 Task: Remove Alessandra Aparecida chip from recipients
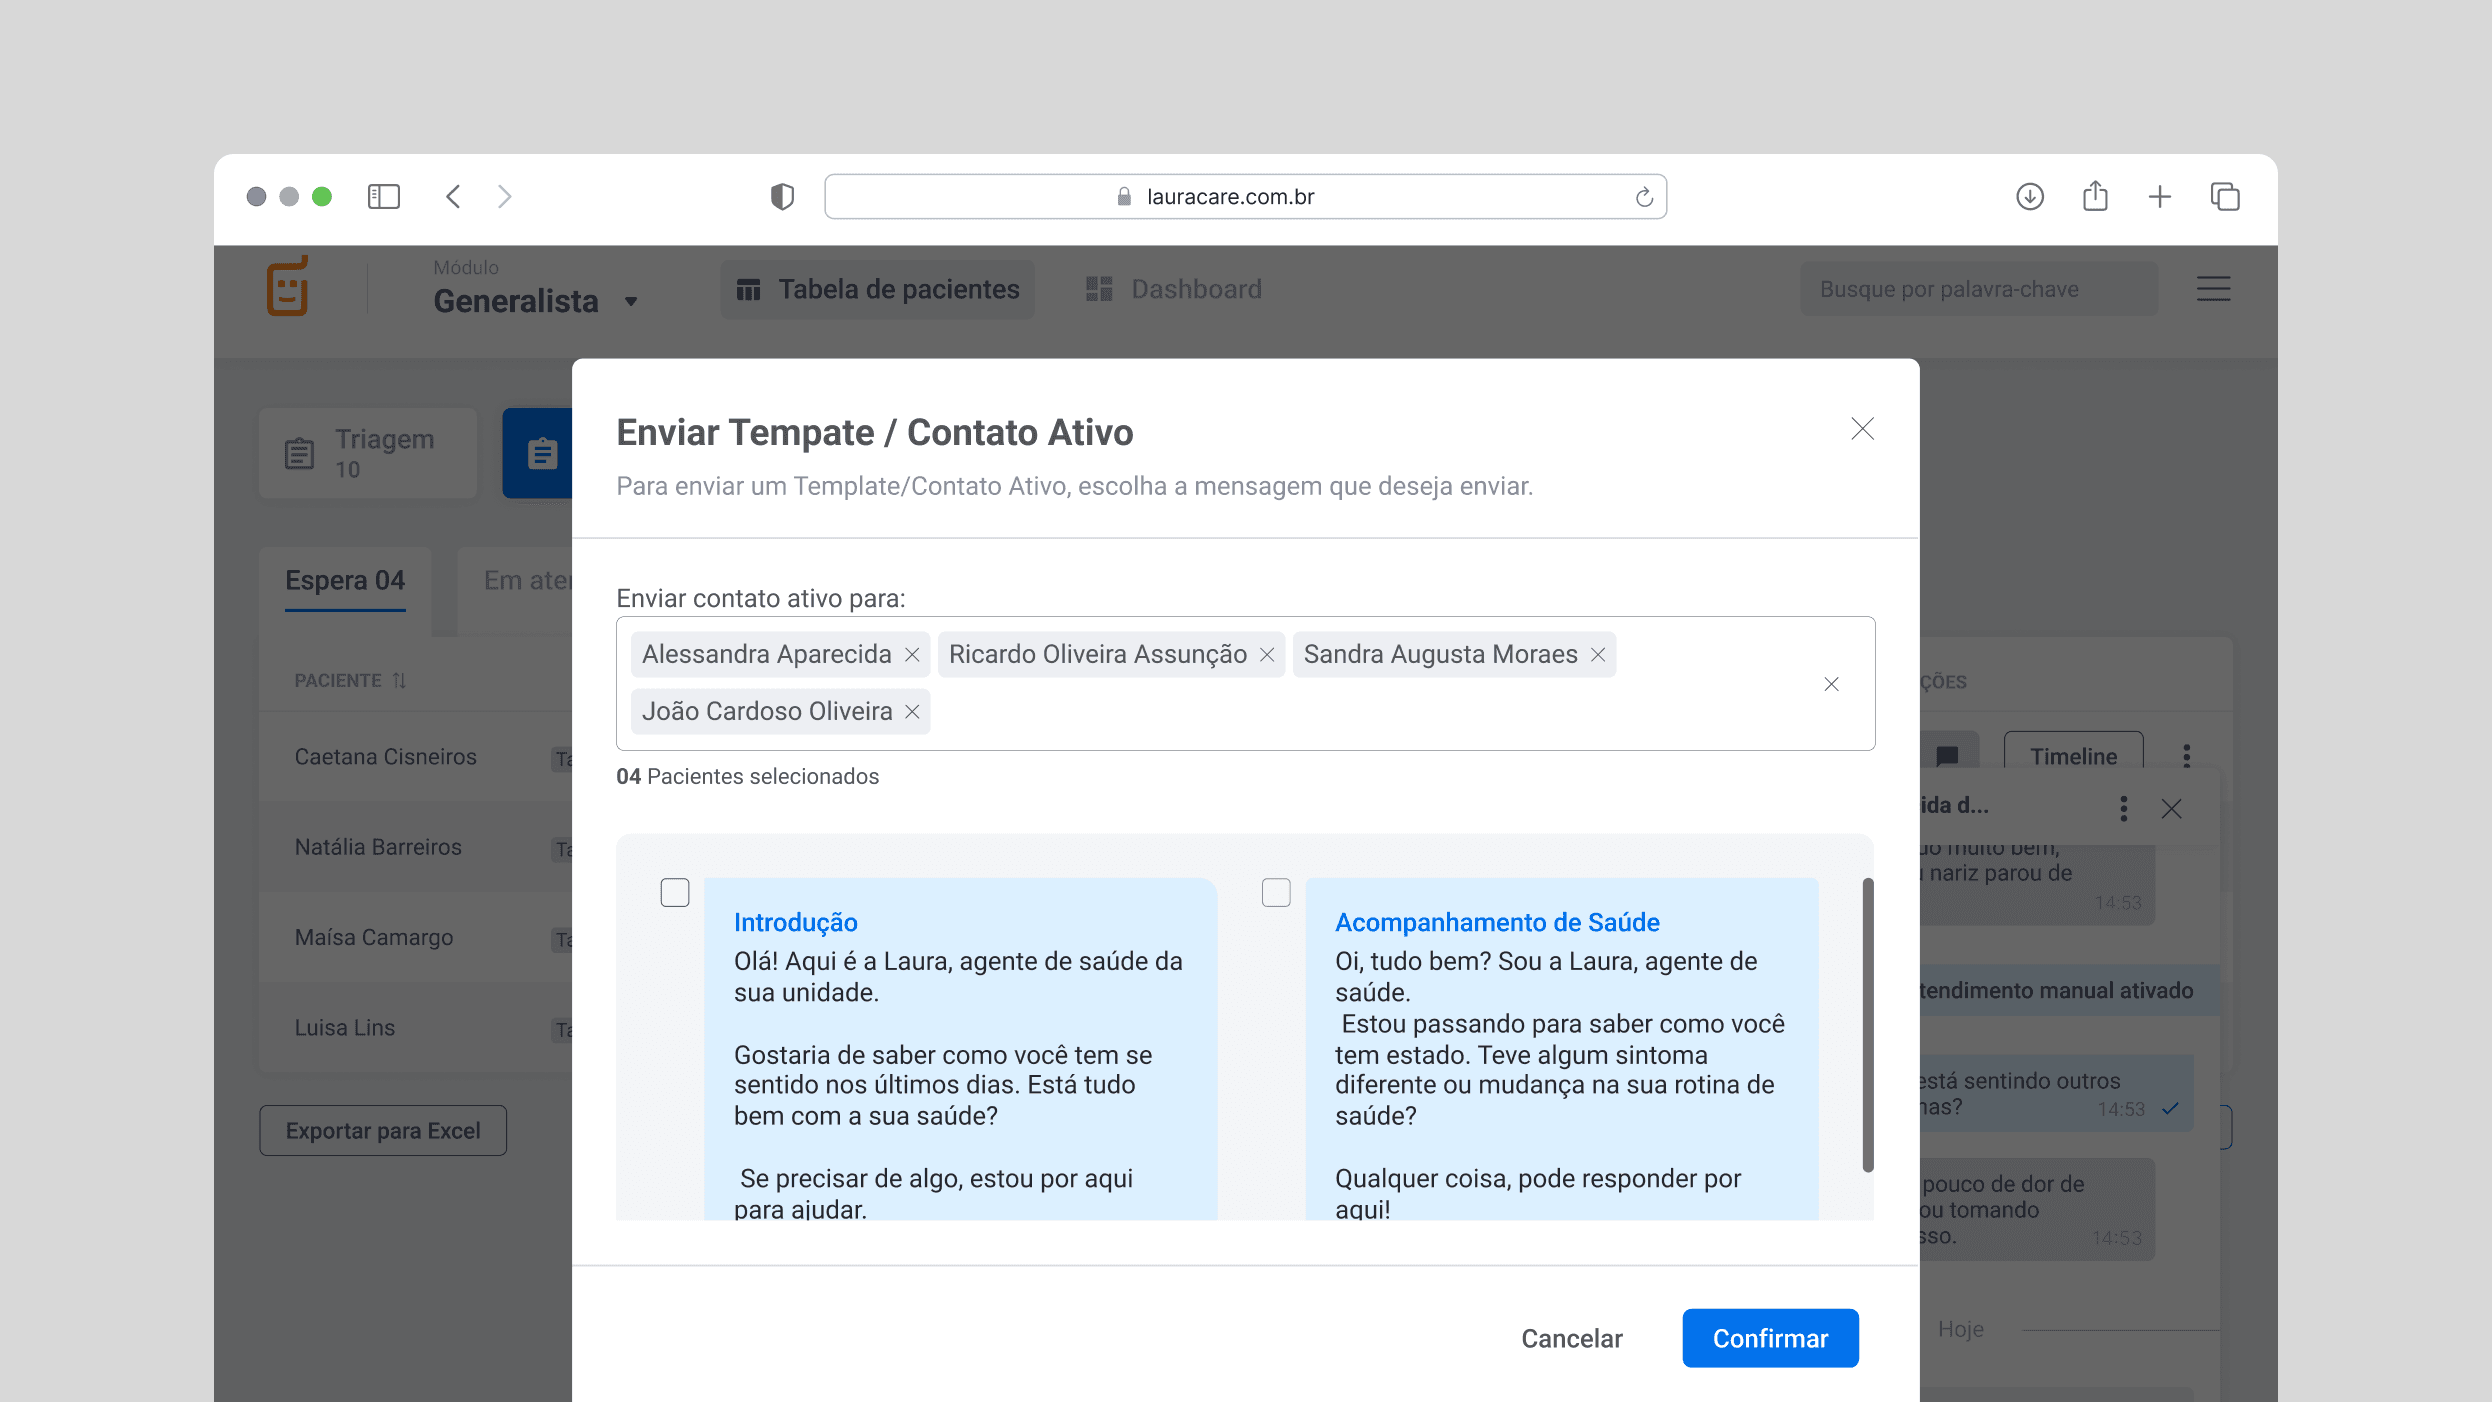pos(912,655)
